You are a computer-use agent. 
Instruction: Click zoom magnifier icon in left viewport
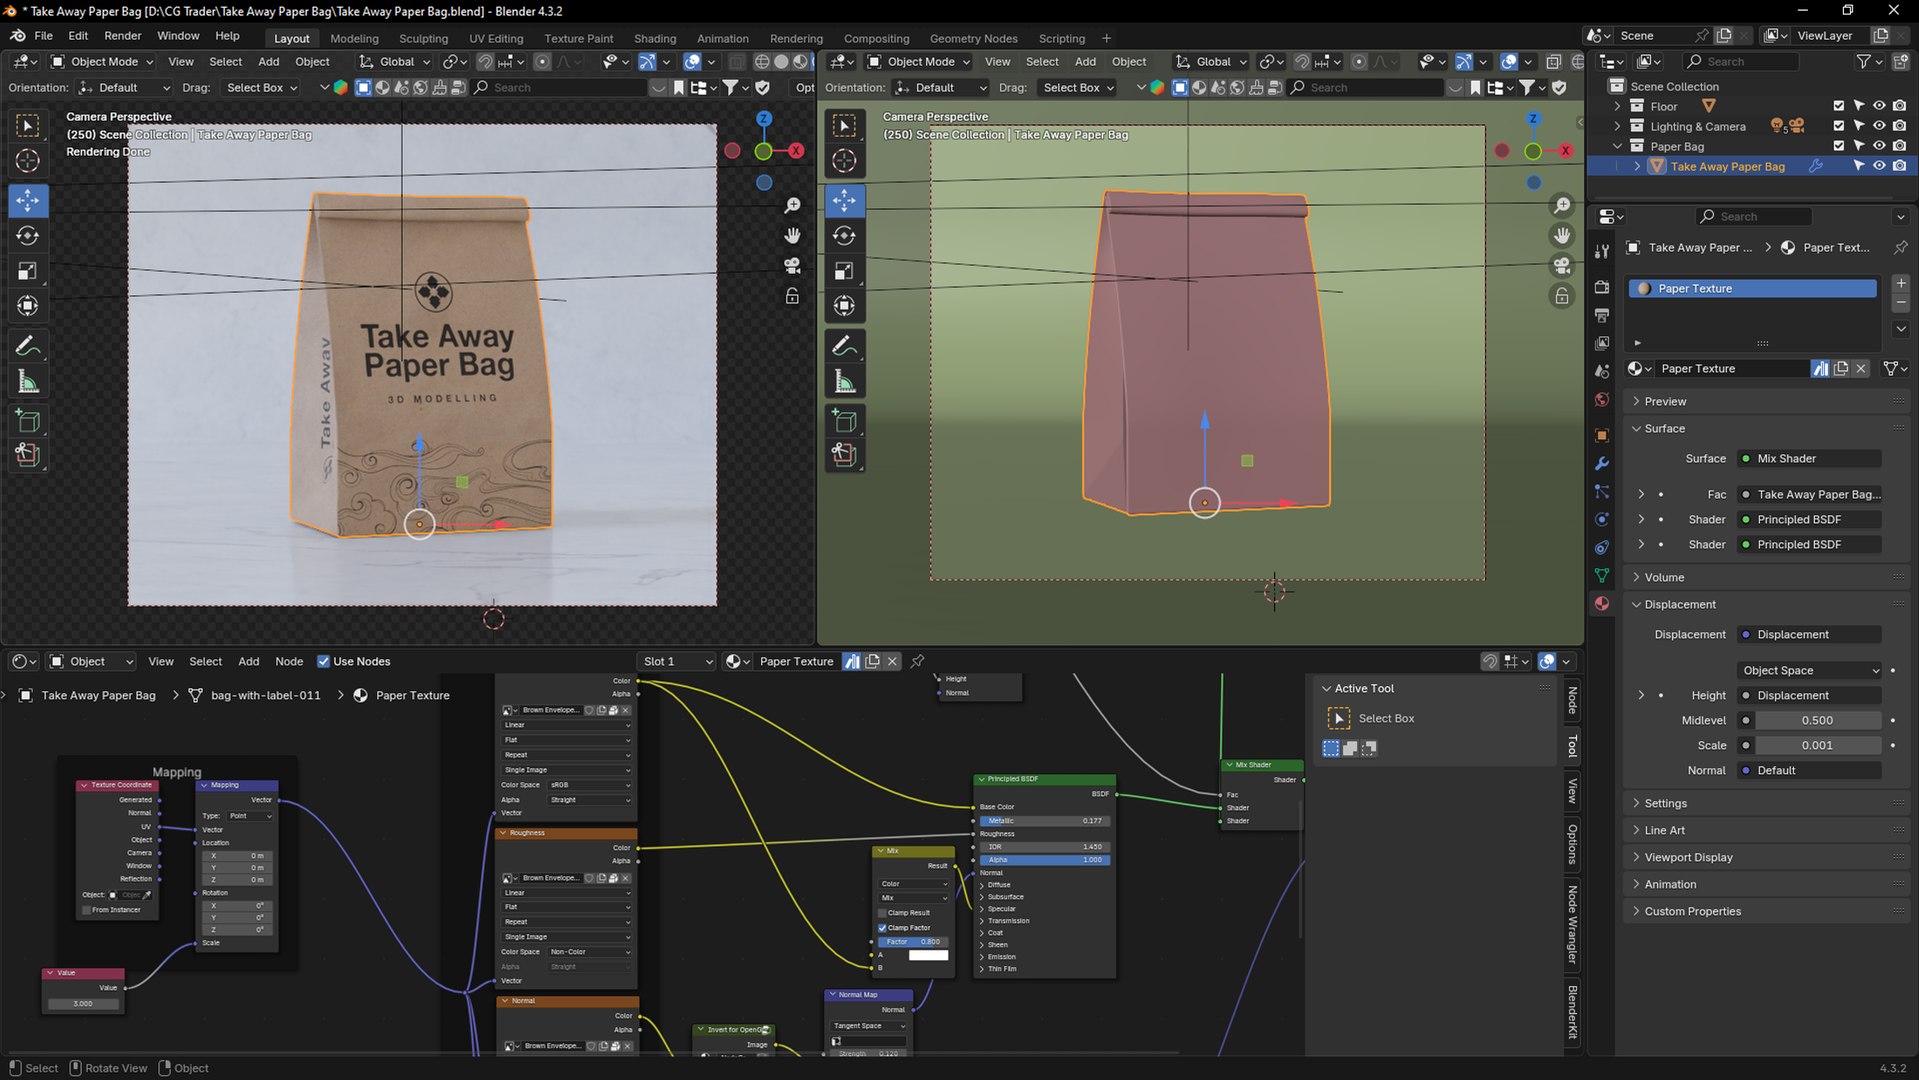pos(792,205)
